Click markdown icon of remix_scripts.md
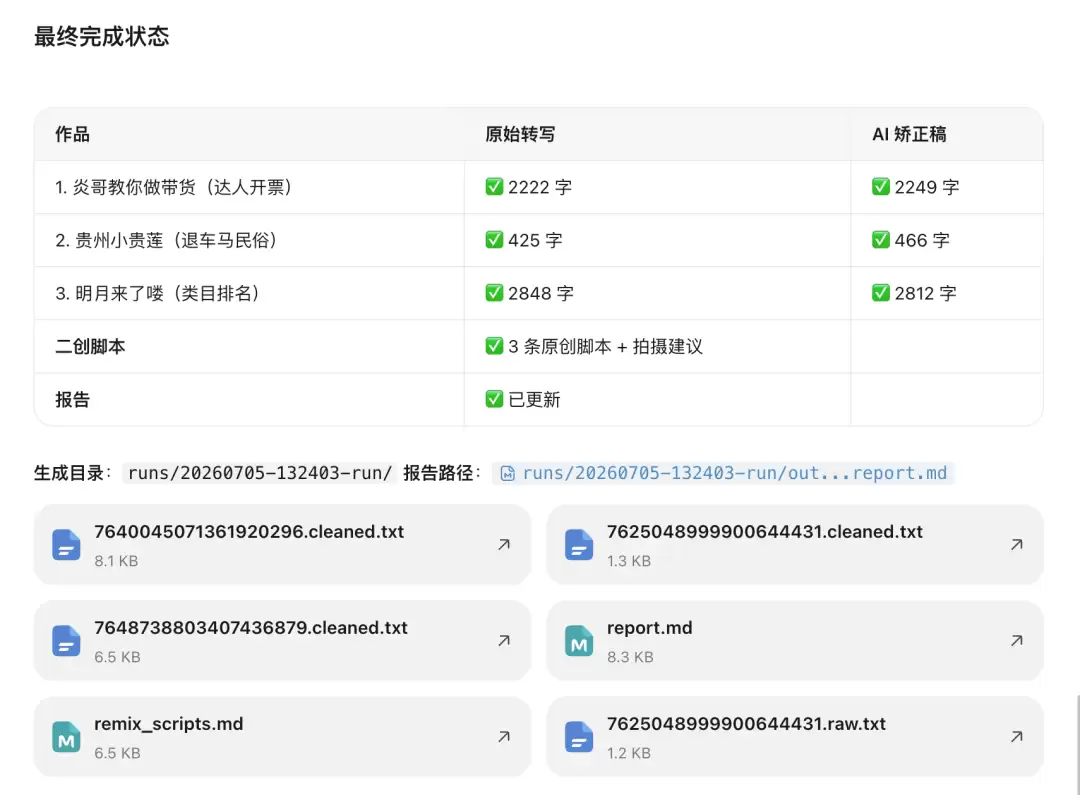 click(x=66, y=736)
